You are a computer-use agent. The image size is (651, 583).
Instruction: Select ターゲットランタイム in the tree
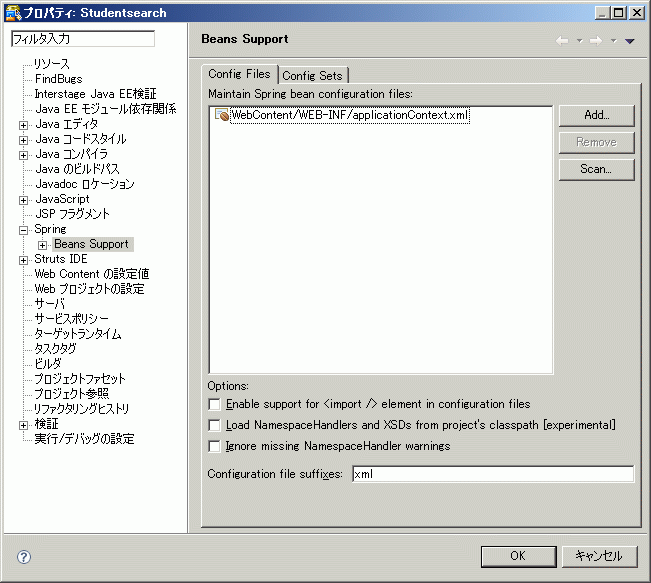[x=78, y=334]
